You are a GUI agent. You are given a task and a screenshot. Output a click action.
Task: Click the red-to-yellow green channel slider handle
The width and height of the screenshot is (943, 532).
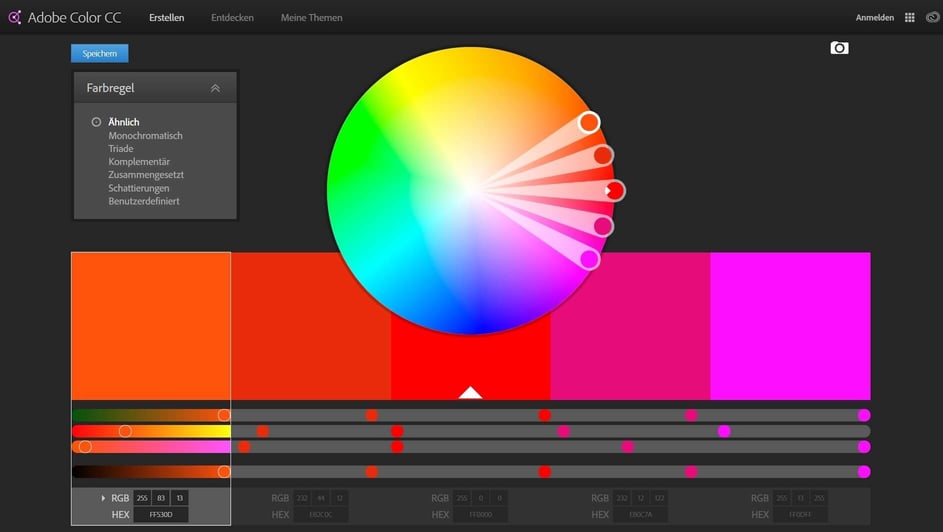coord(125,431)
